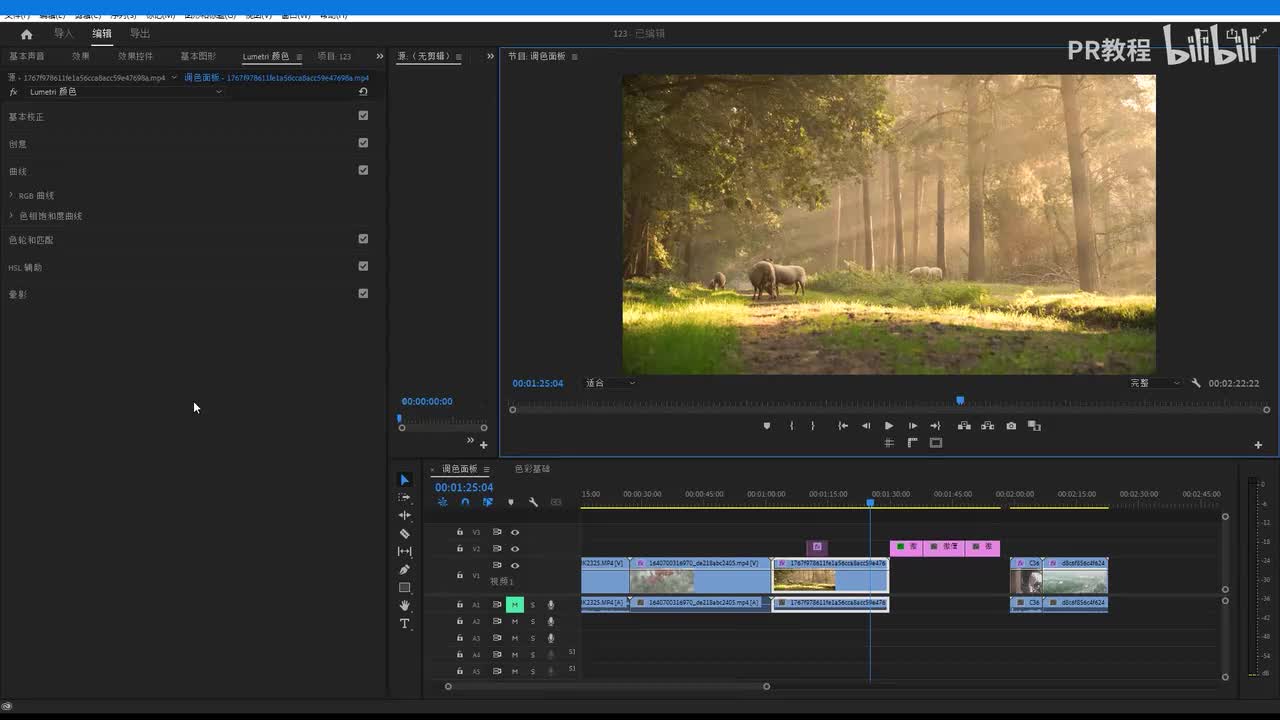Disable the HSL 辅助 section checkbox
This screenshot has height=720, width=1280.
click(363, 266)
